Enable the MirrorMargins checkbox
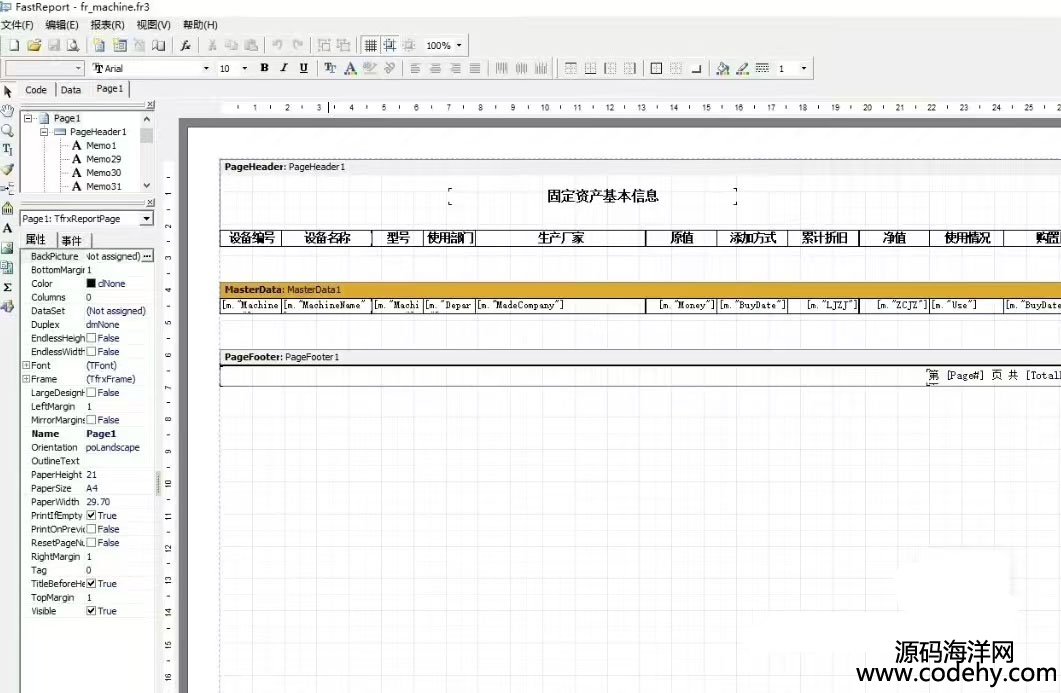Screen dimensions: 1061x693 click(91, 420)
